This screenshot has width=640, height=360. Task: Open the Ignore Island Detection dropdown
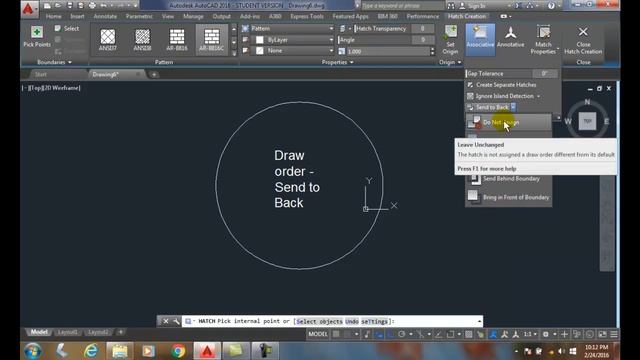tap(504, 96)
